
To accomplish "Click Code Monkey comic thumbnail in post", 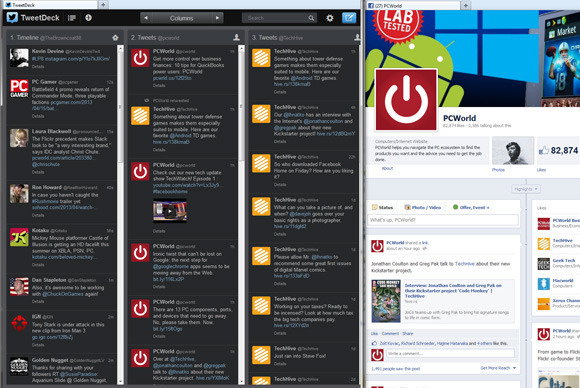I will (386, 301).
